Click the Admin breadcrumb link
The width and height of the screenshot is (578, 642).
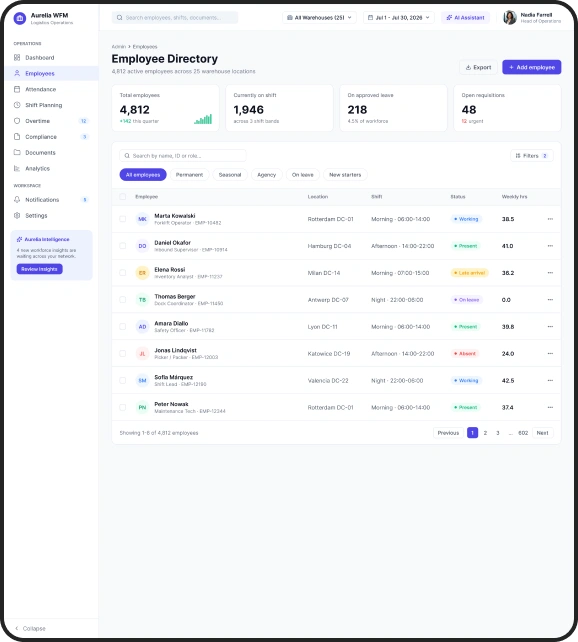point(119,47)
